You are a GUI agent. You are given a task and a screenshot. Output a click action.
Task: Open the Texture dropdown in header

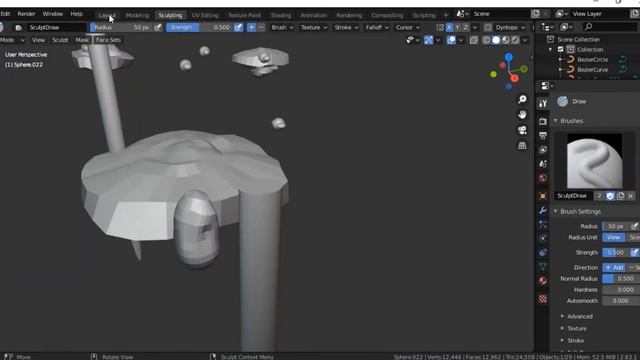tap(314, 27)
